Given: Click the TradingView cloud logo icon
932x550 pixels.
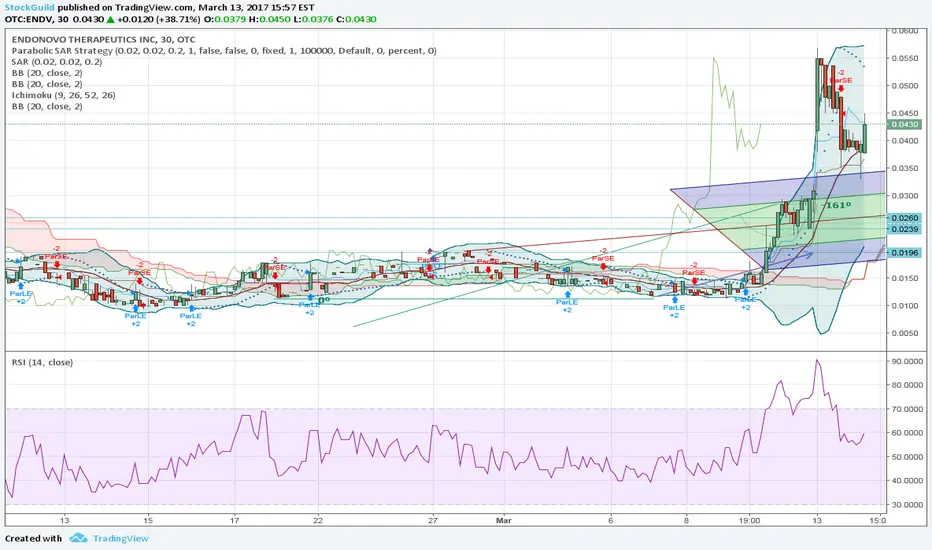Looking at the screenshot, I should (x=78, y=538).
